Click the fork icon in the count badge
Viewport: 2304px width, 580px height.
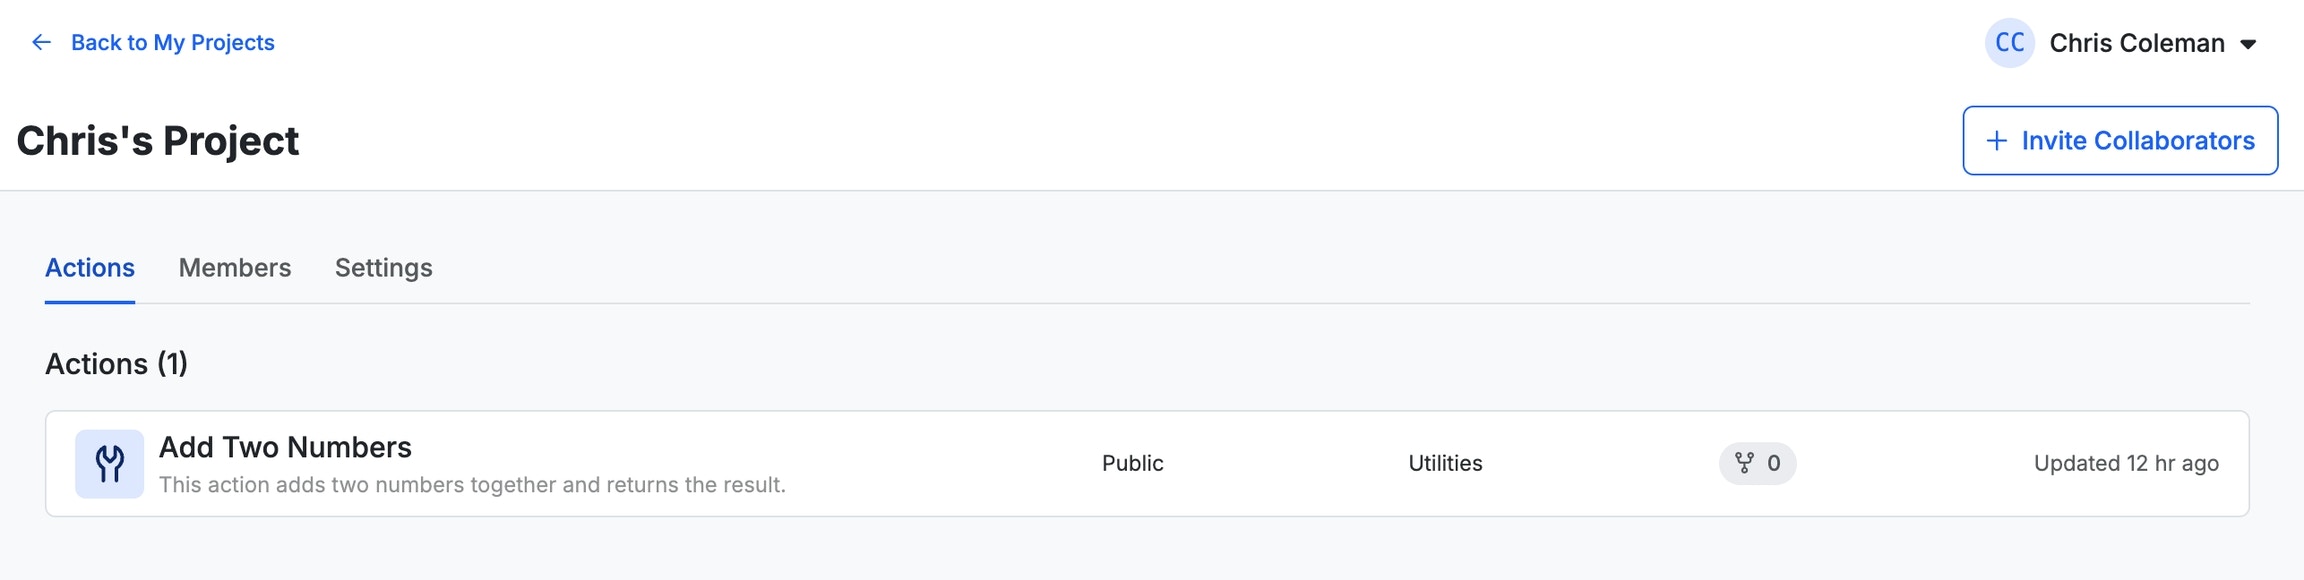(1744, 463)
